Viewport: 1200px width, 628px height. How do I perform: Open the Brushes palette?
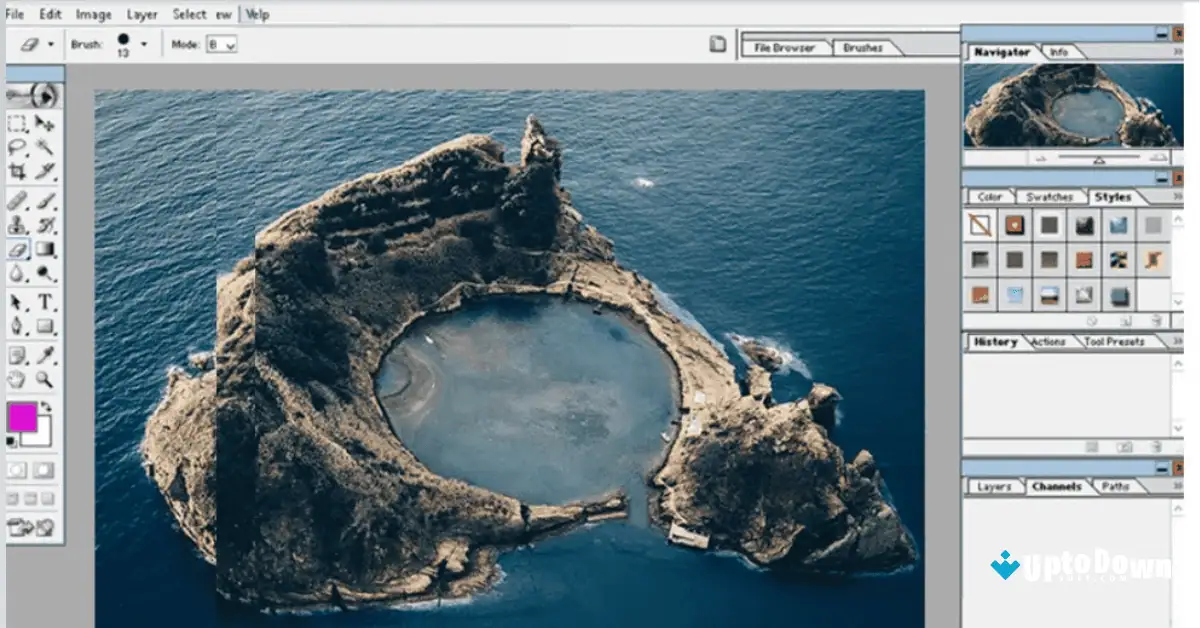pyautogui.click(x=864, y=46)
